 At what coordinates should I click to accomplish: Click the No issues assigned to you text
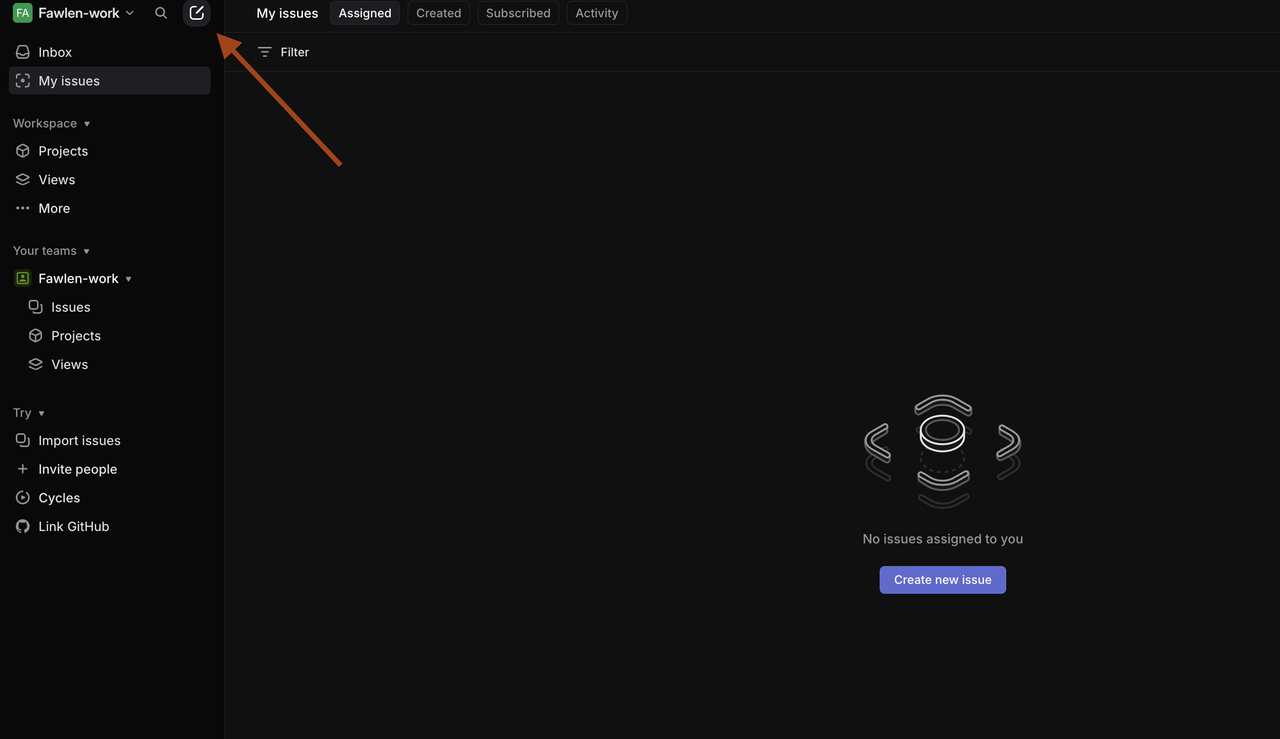coord(943,539)
